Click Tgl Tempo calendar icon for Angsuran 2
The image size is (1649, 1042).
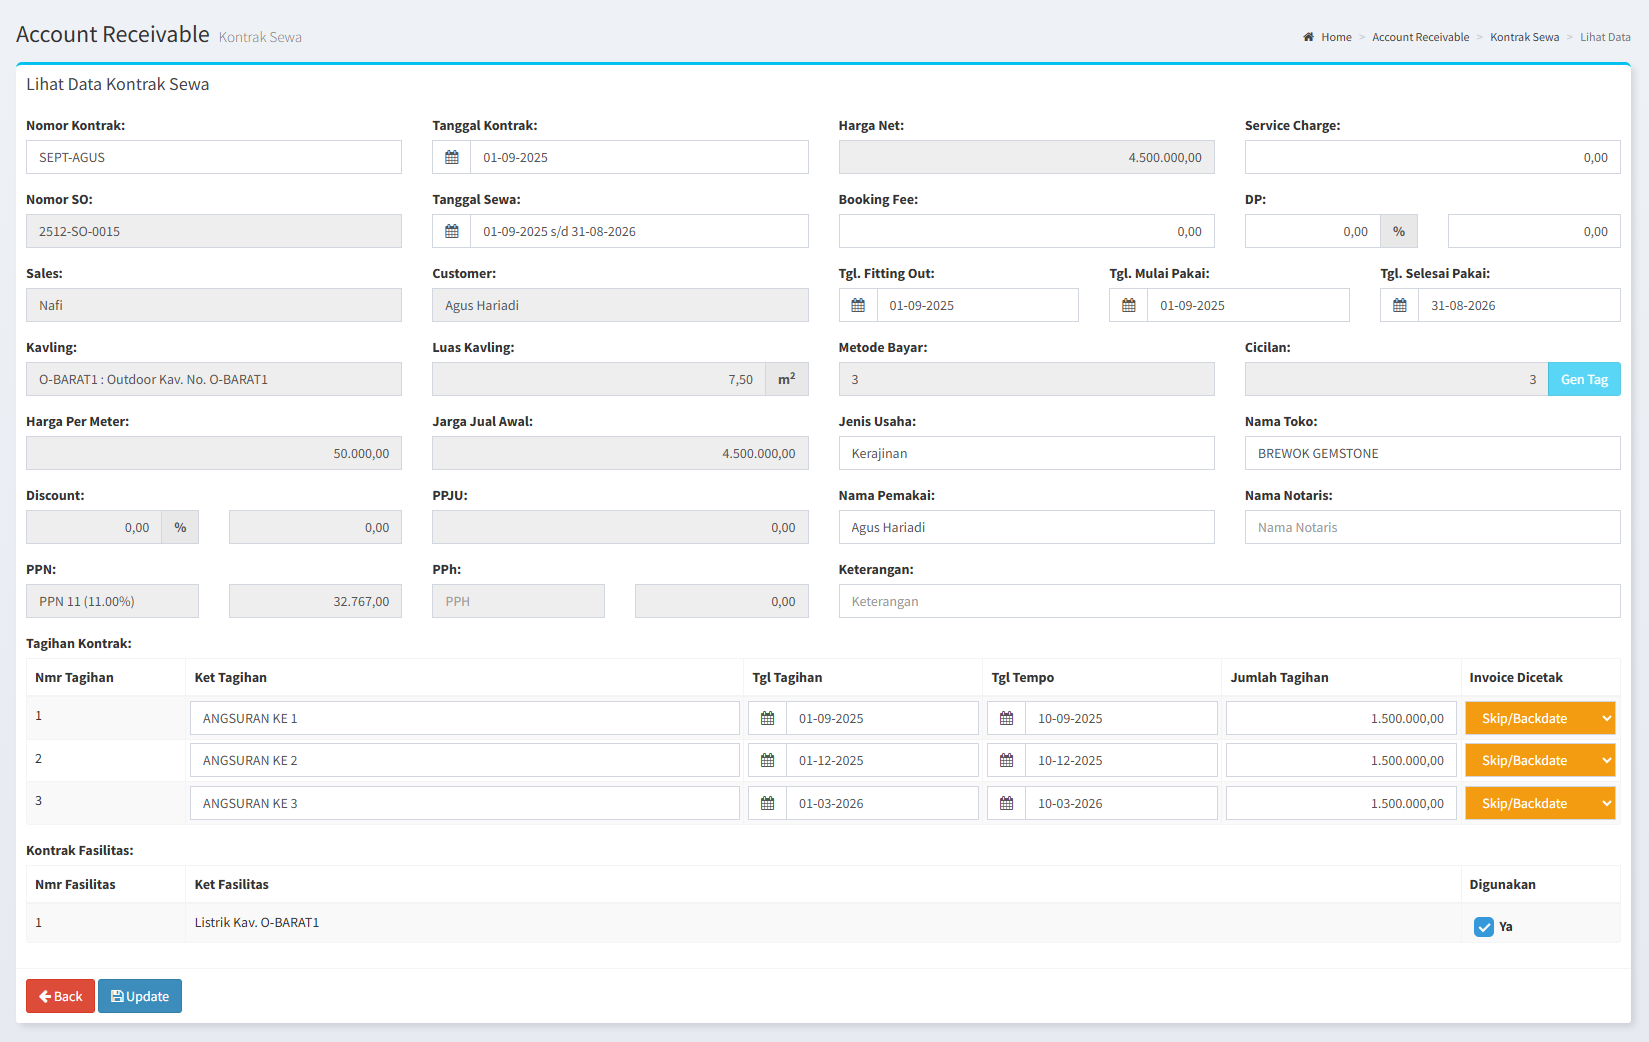1007,761
